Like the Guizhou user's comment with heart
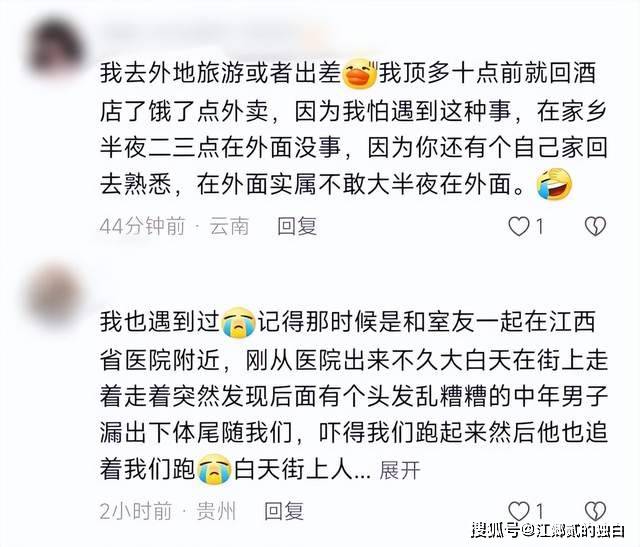This screenshot has width=640, height=547. 519,510
